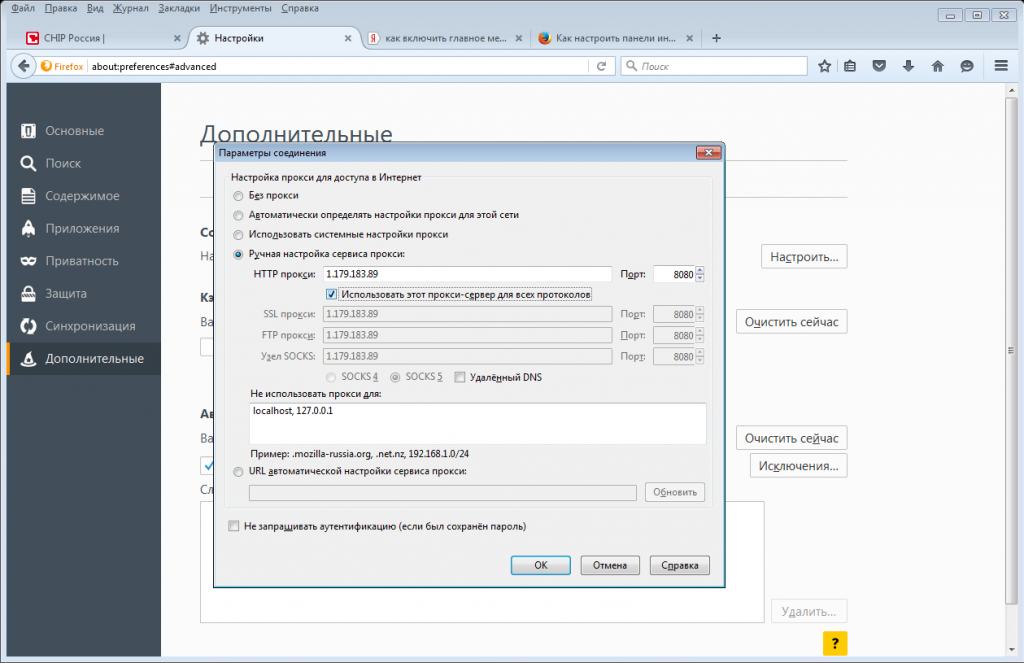This screenshot has width=1024, height=663.
Task: Uncheck 'Использовать этот прокси-сервер для всех протоколов'
Action: [x=332, y=294]
